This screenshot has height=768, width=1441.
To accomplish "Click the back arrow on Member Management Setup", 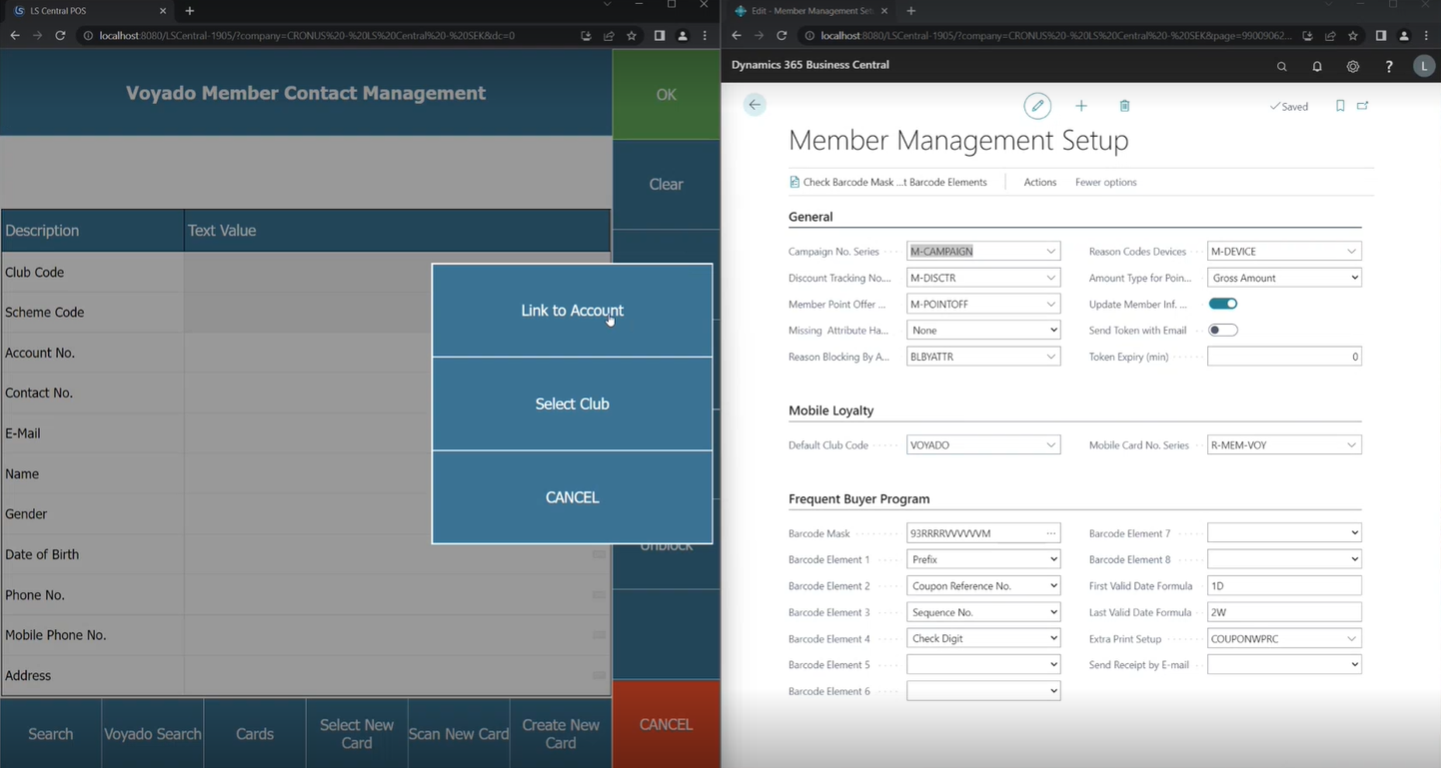I will pyautogui.click(x=755, y=105).
